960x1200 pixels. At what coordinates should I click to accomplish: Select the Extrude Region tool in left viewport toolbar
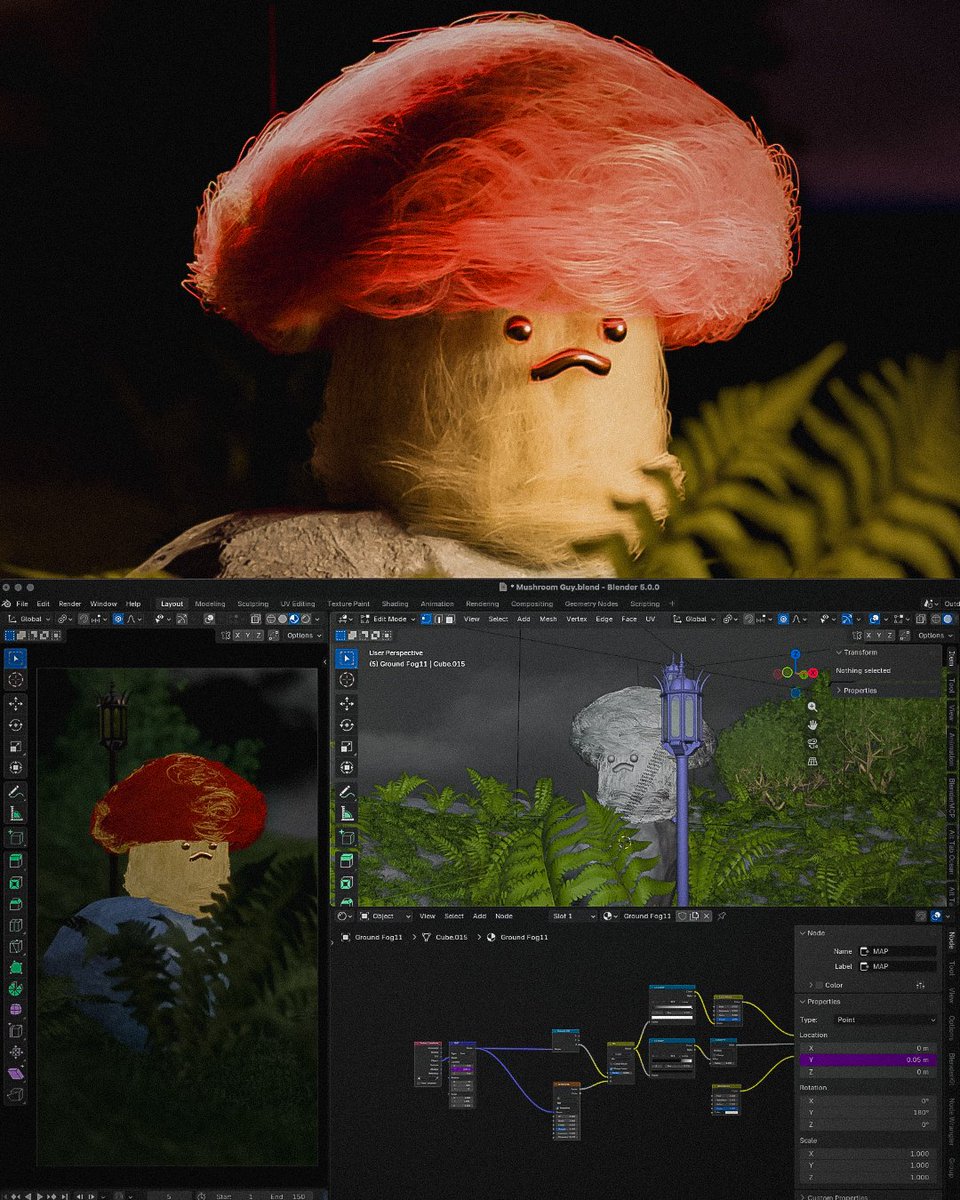click(15, 861)
